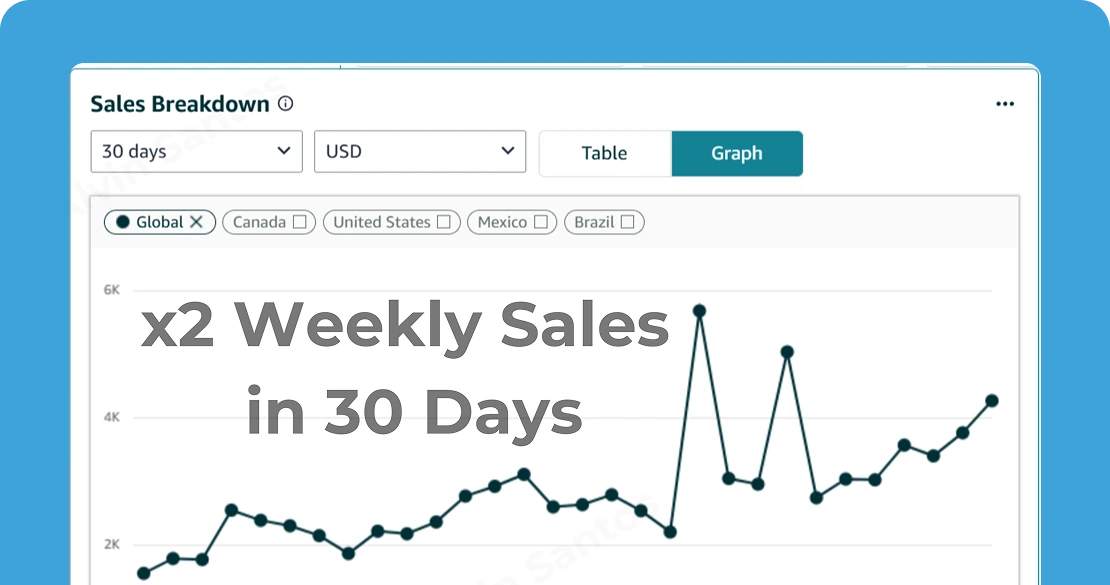Select the Graph view tab
The image size is (1110, 585).
[x=737, y=153]
